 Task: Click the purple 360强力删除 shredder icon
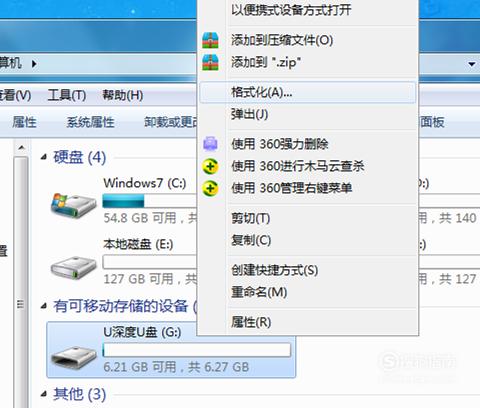click(210, 144)
